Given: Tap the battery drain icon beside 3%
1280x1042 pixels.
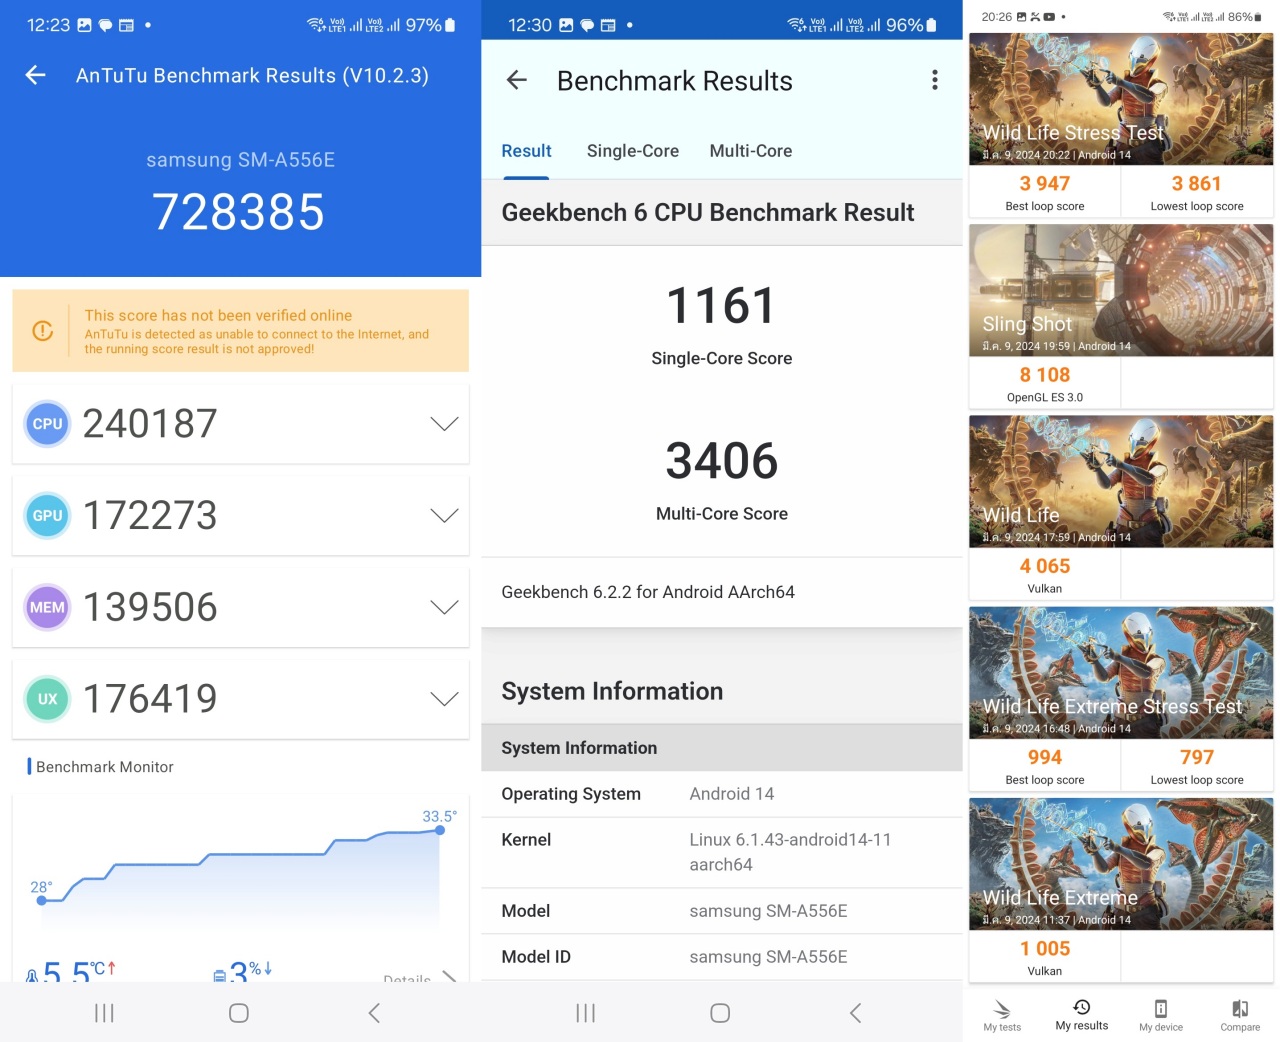Looking at the screenshot, I should tap(220, 975).
